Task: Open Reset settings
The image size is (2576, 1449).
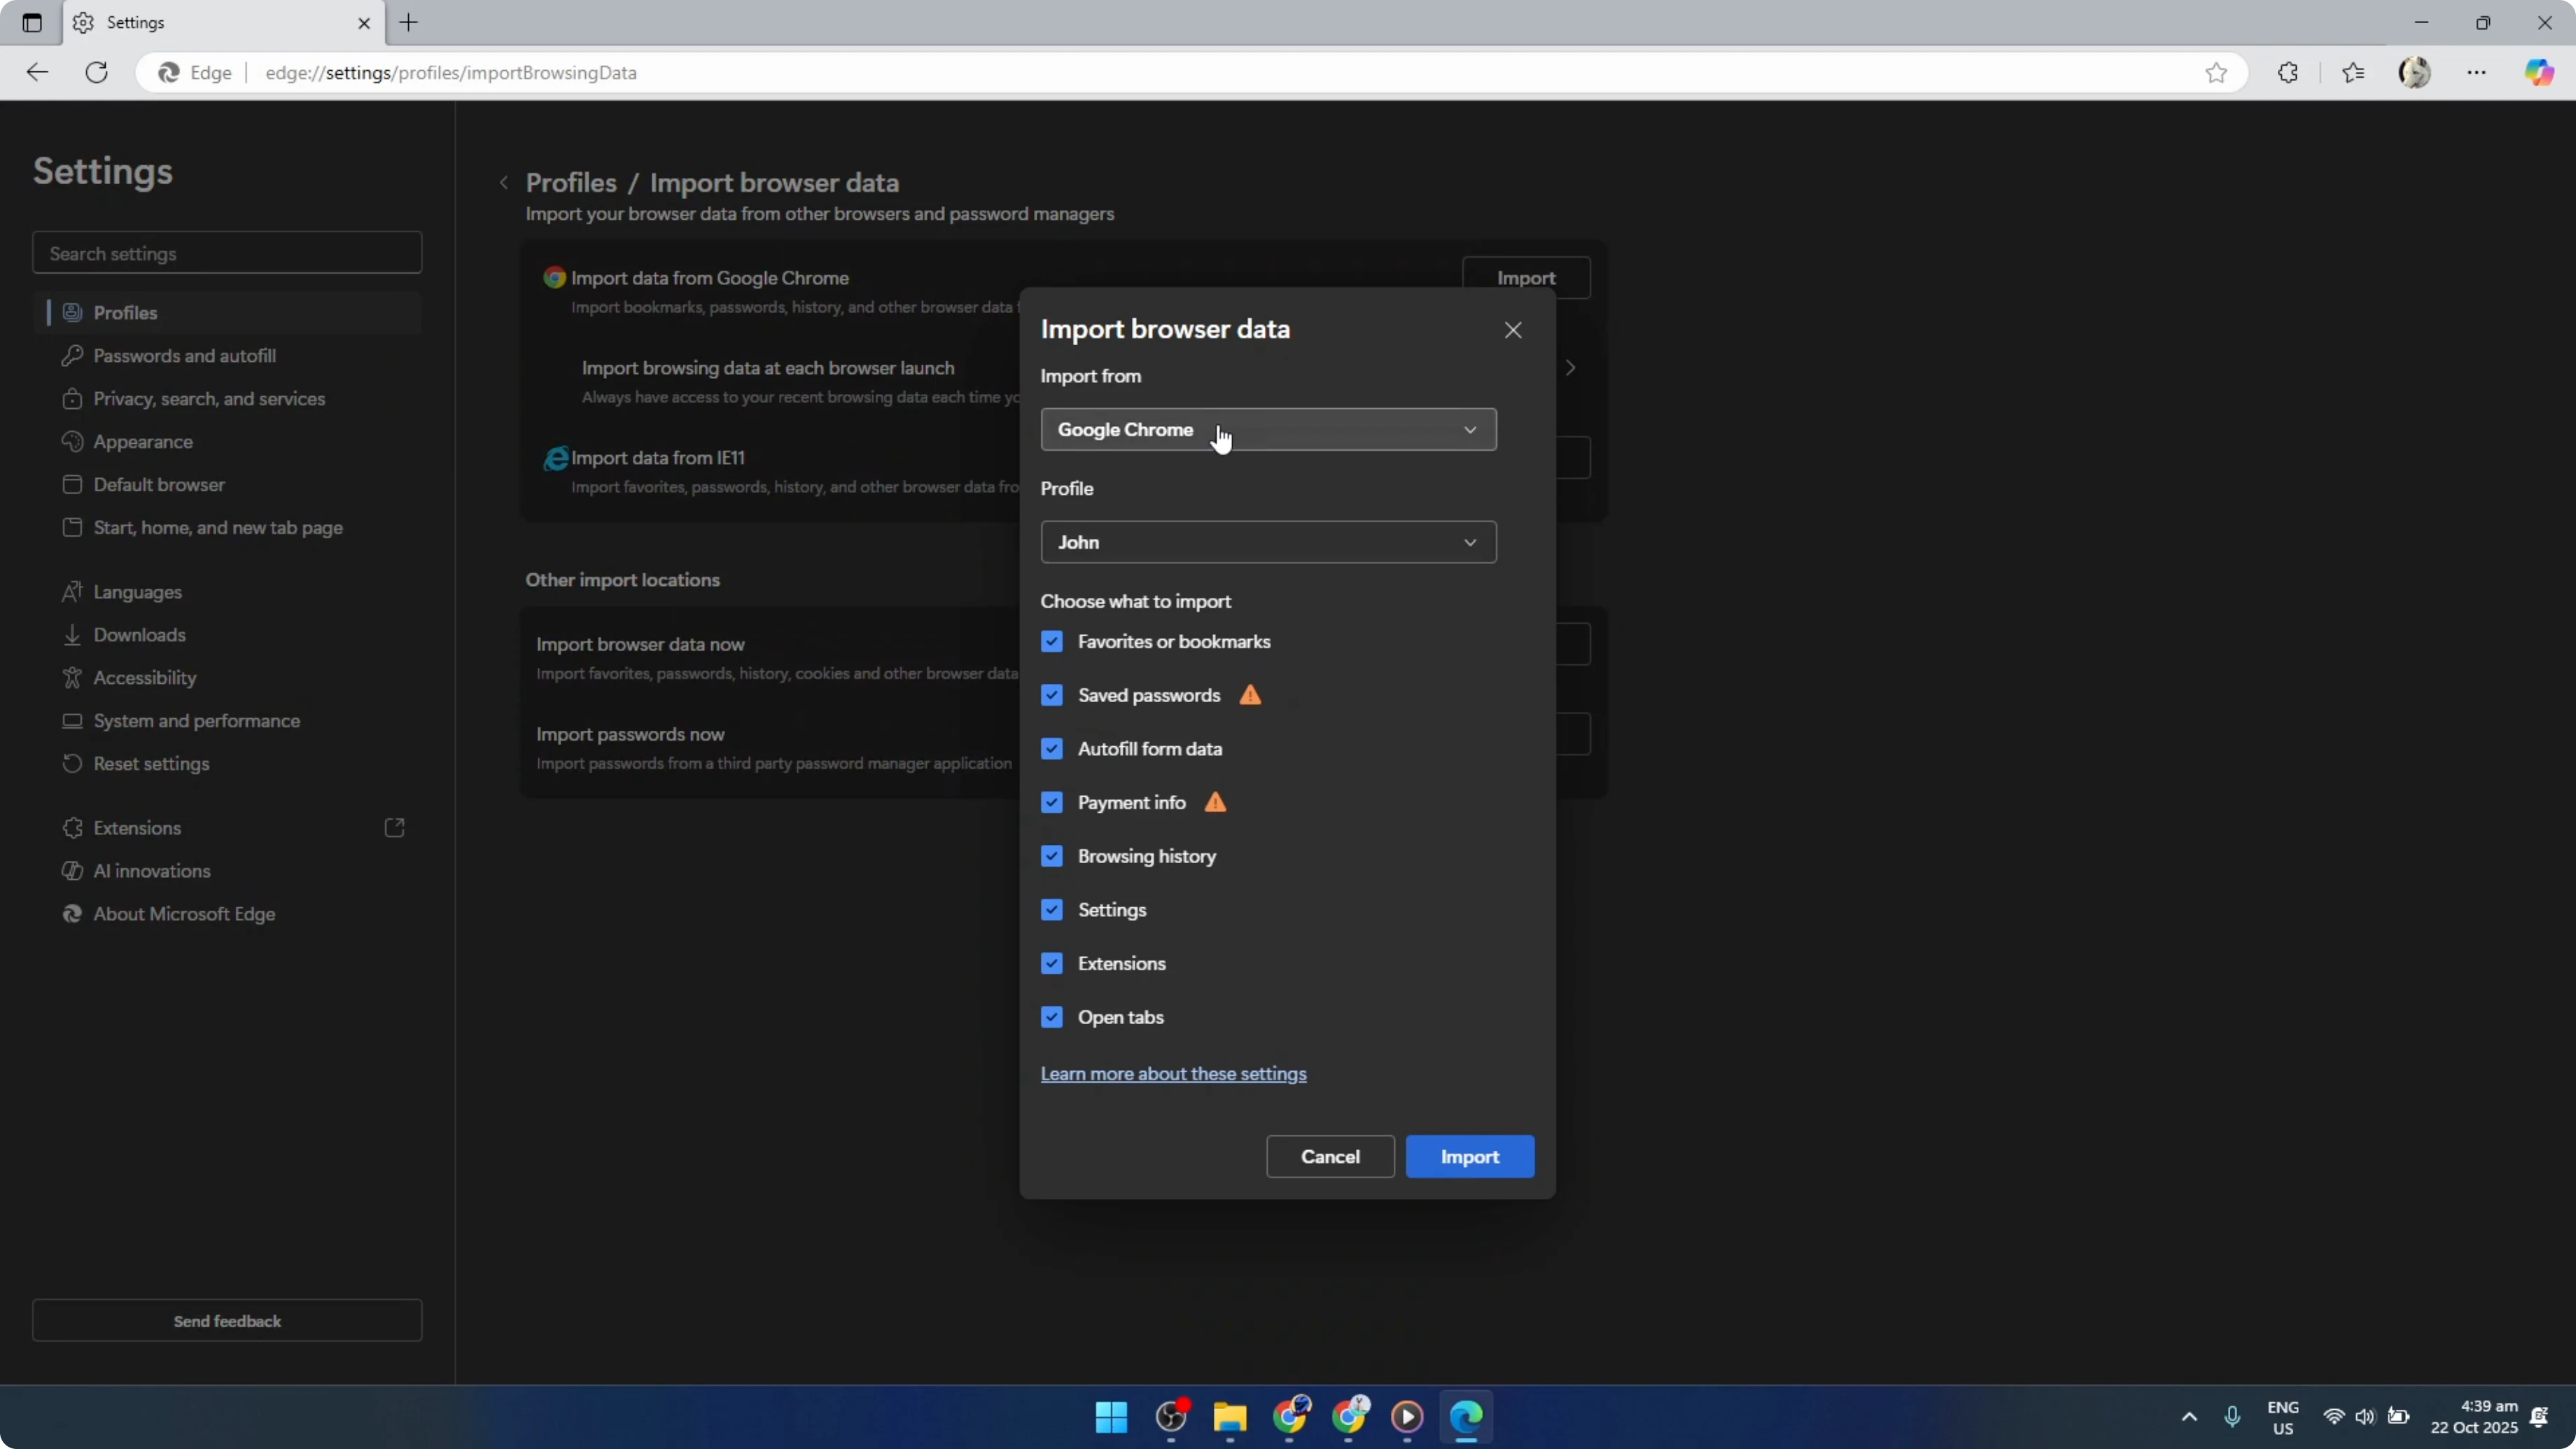Action: point(228,764)
